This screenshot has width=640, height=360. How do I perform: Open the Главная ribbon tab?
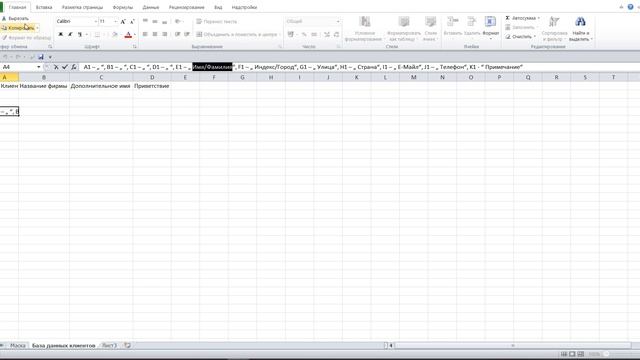click(x=17, y=7)
